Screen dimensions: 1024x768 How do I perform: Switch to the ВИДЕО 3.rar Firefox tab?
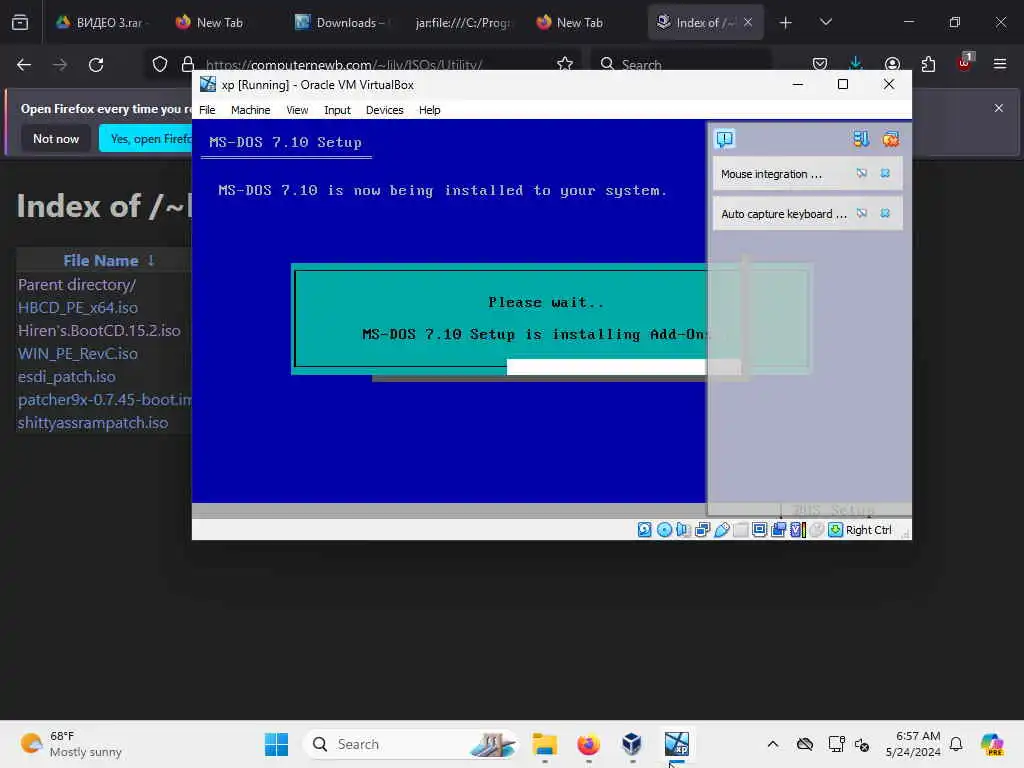tap(101, 22)
